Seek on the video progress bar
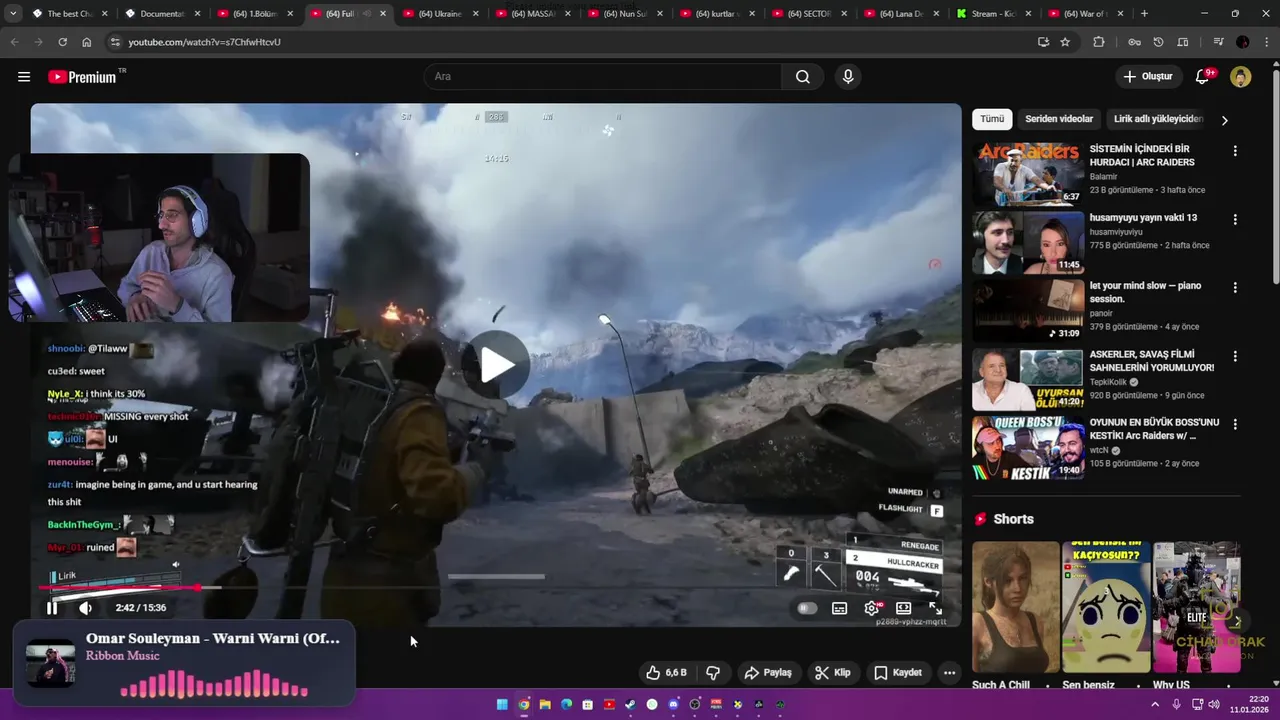The height and width of the screenshot is (720, 1280). [495, 588]
